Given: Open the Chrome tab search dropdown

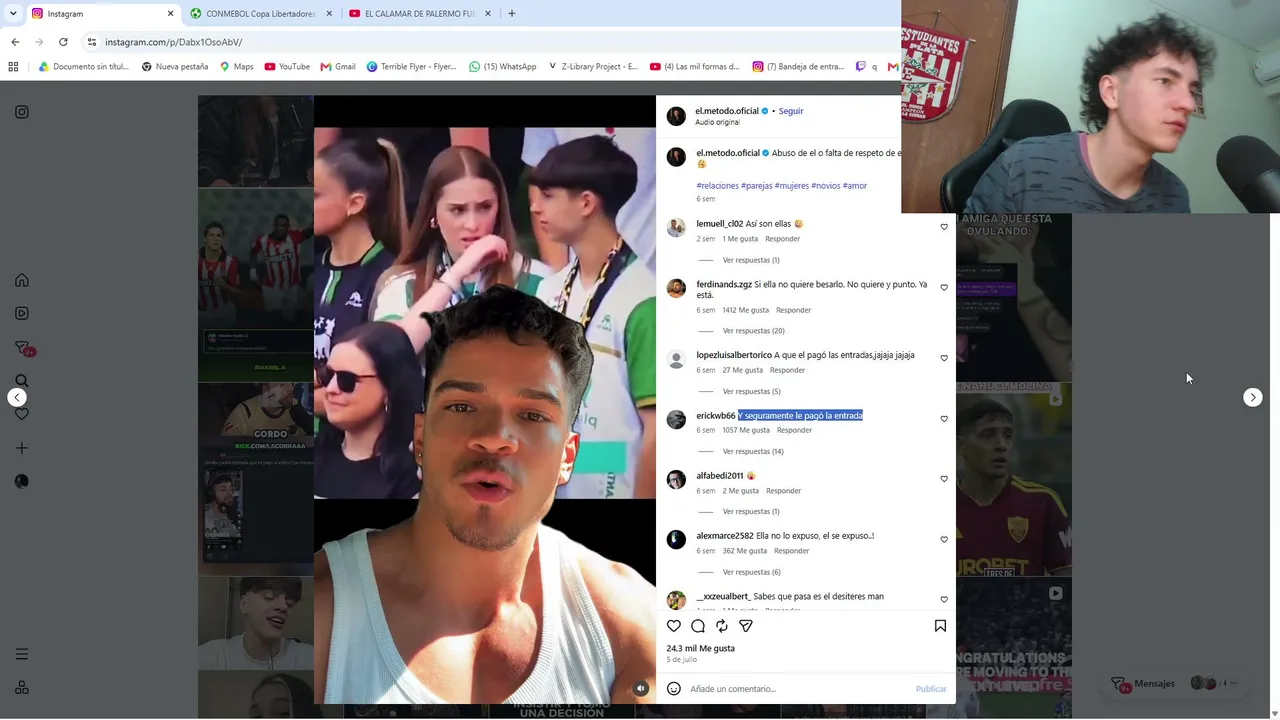Looking at the screenshot, I should click(x=13, y=14).
